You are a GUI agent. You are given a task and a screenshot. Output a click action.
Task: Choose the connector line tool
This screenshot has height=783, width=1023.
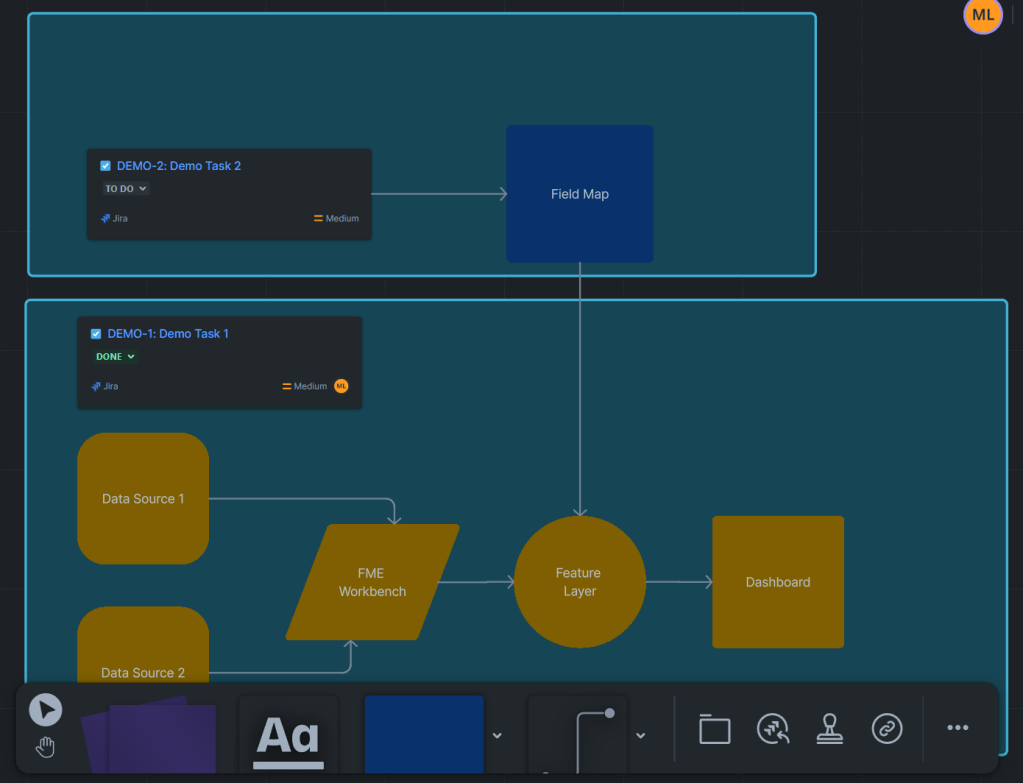[x=590, y=737]
